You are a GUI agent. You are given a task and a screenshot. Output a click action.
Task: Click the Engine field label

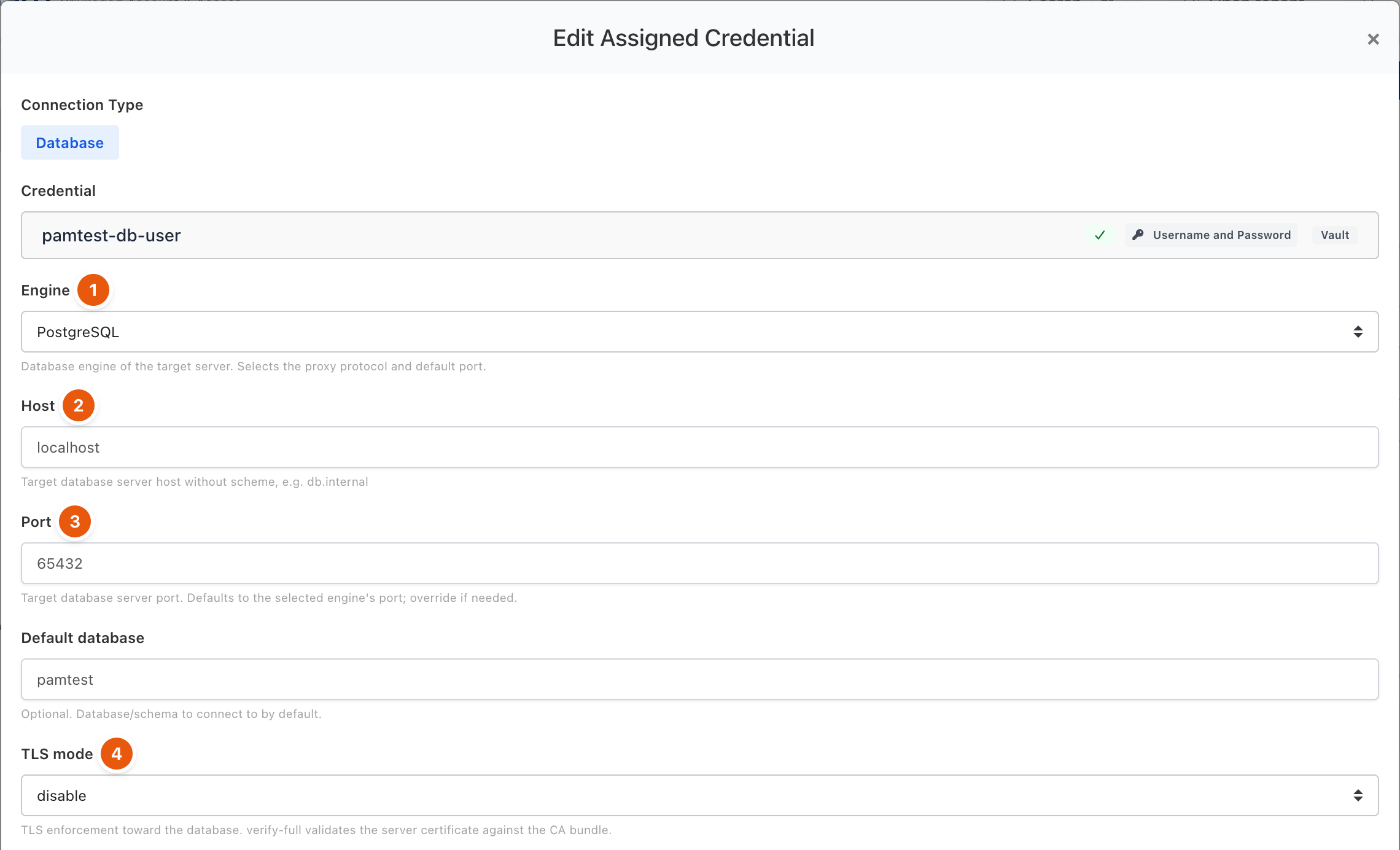[45, 290]
